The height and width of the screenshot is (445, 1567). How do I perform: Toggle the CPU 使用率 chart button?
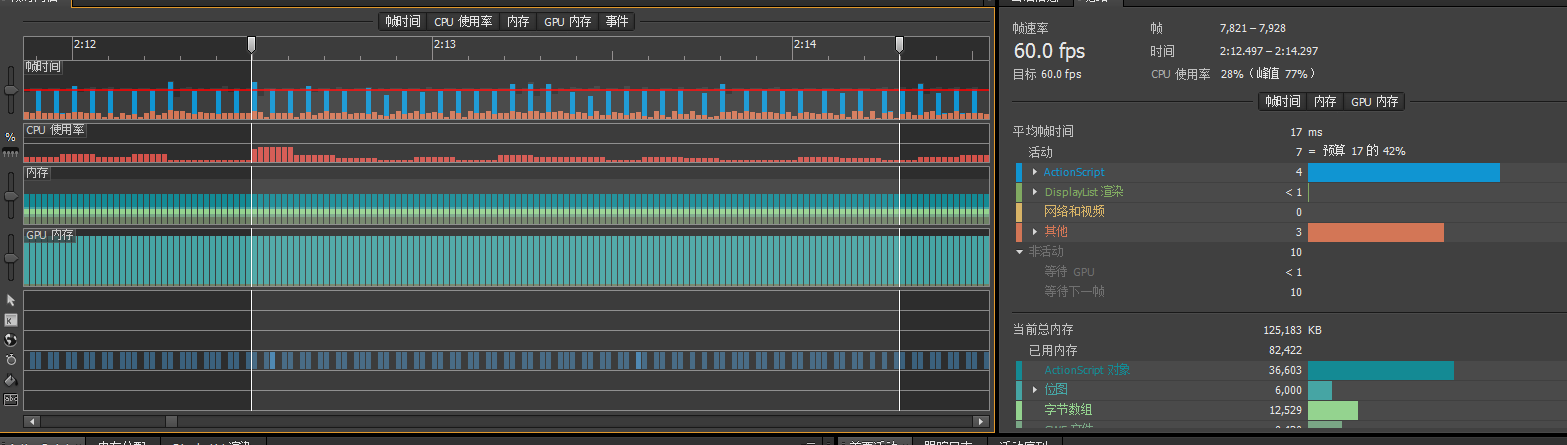pos(463,21)
